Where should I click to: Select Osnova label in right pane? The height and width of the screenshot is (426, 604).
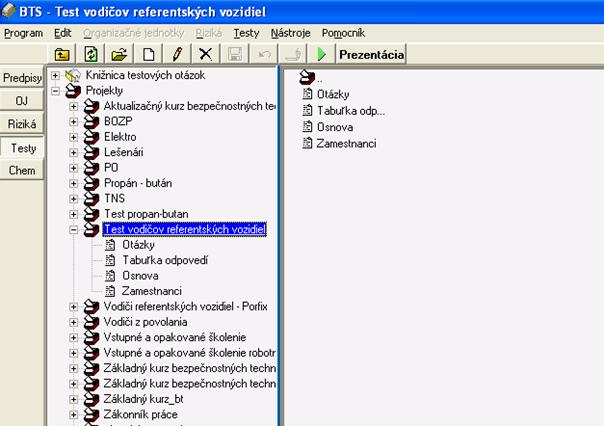[335, 127]
